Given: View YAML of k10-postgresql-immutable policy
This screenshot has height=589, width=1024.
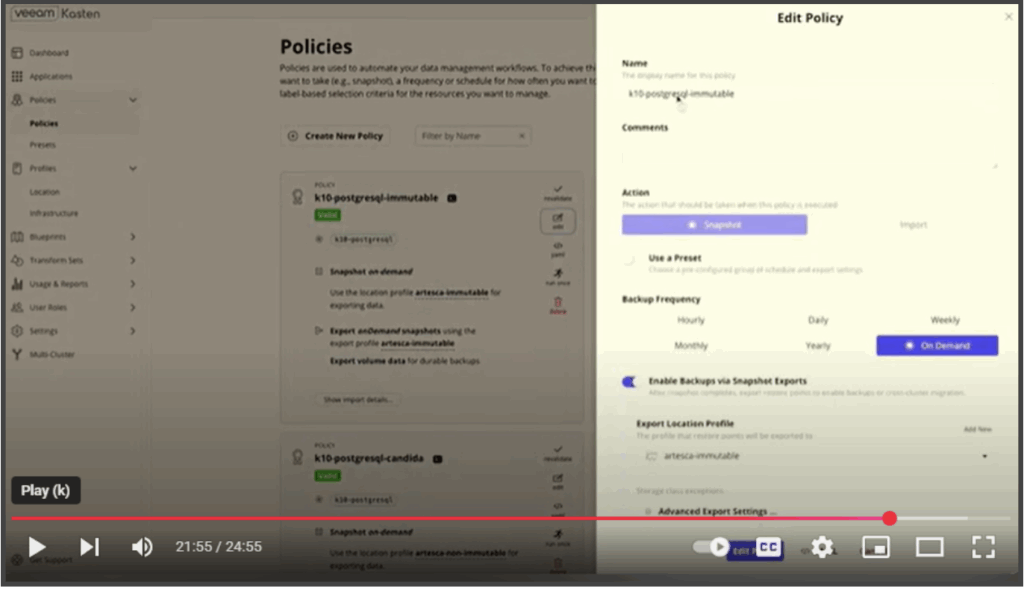Looking at the screenshot, I should coord(558,249).
